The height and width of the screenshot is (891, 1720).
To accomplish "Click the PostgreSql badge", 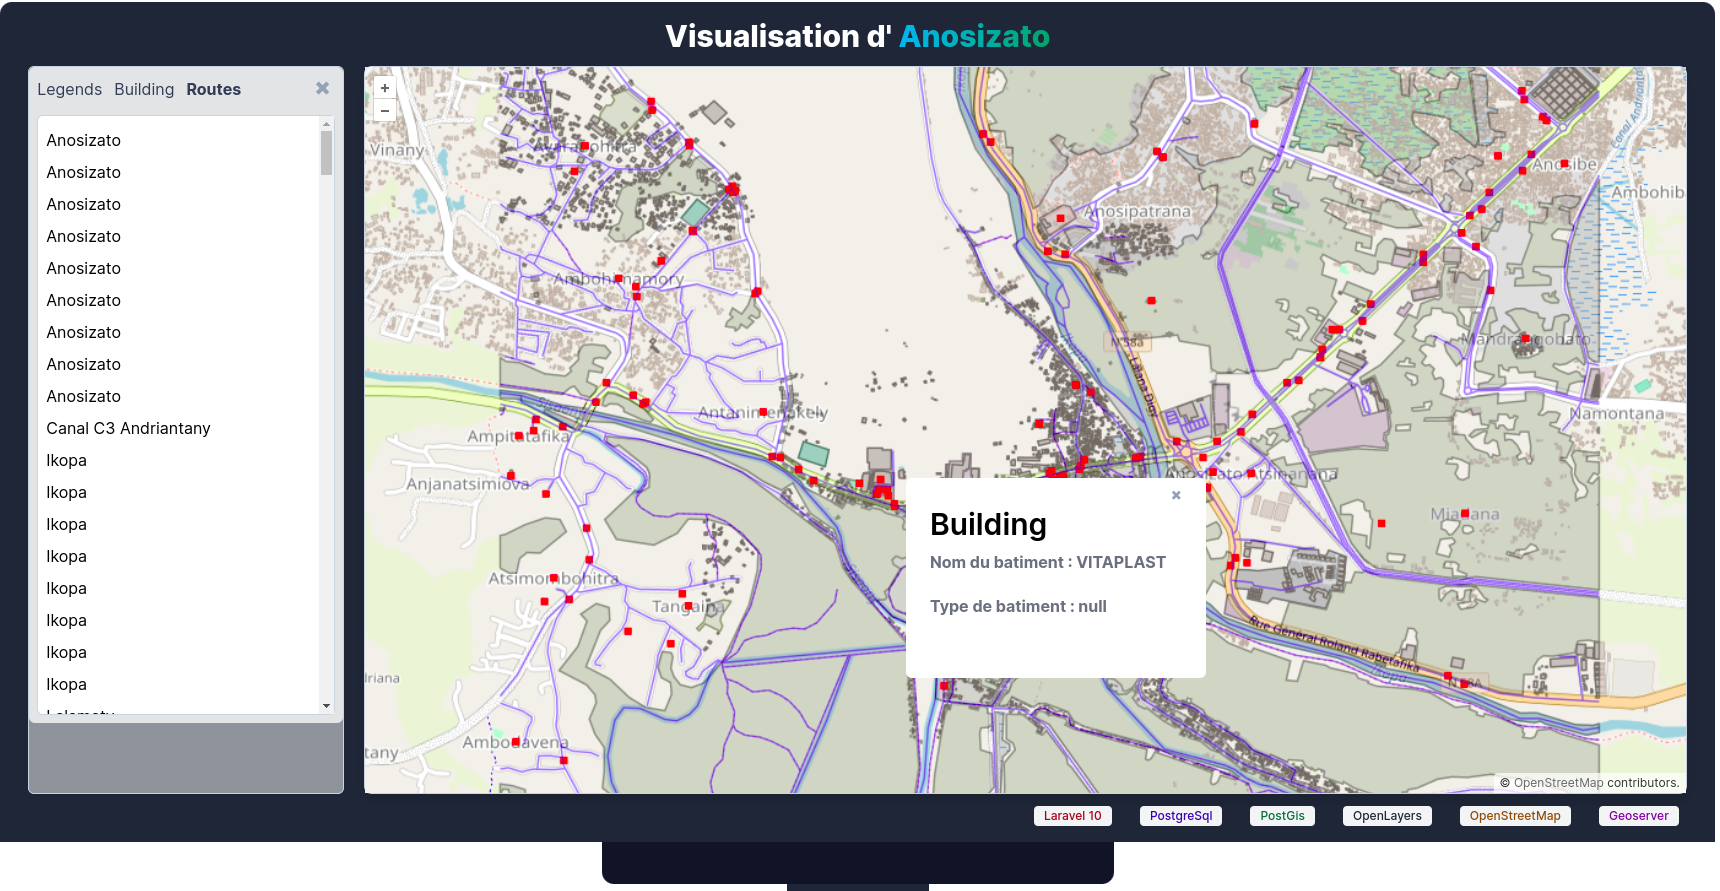I will tap(1180, 816).
